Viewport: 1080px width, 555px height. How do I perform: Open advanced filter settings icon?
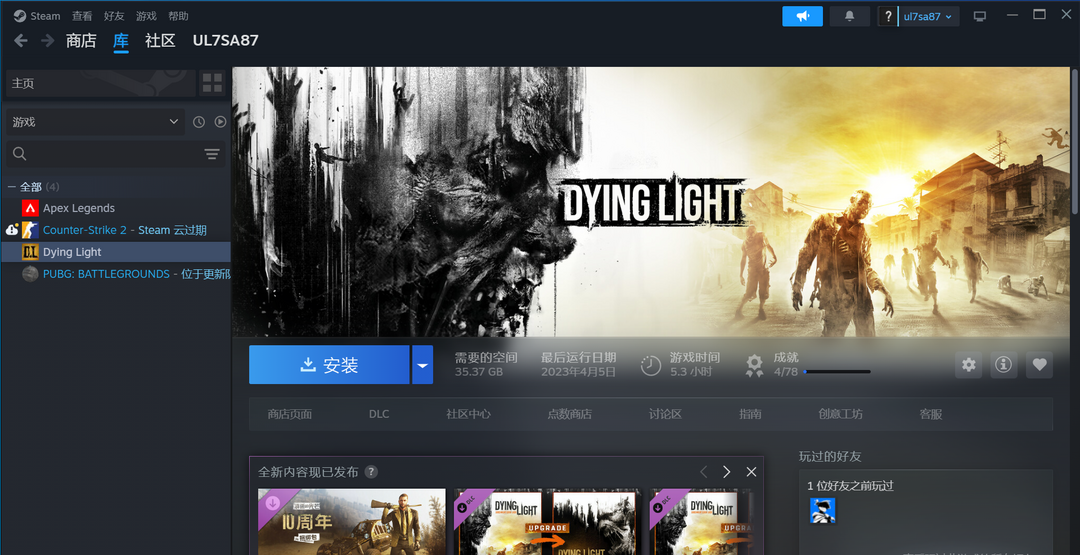(x=212, y=154)
